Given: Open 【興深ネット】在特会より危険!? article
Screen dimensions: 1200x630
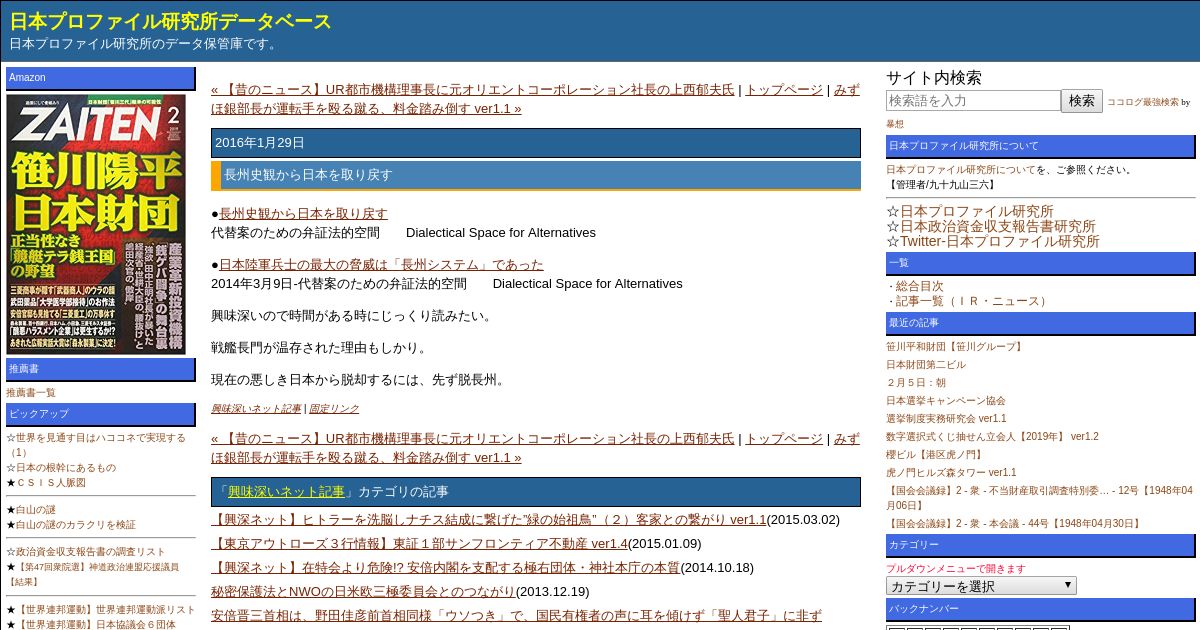Looking at the screenshot, I should click(x=445, y=567).
